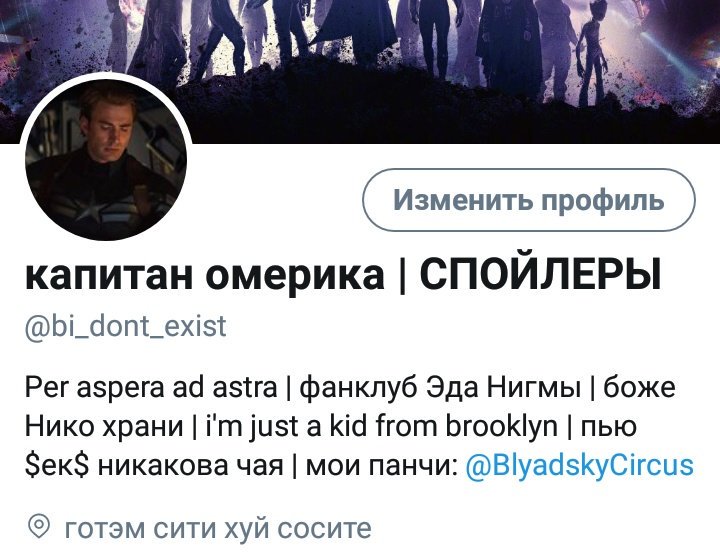The image size is (720, 552).
Task: Click the $ек$ никакова чая bio phrase
Action: (x=154, y=466)
